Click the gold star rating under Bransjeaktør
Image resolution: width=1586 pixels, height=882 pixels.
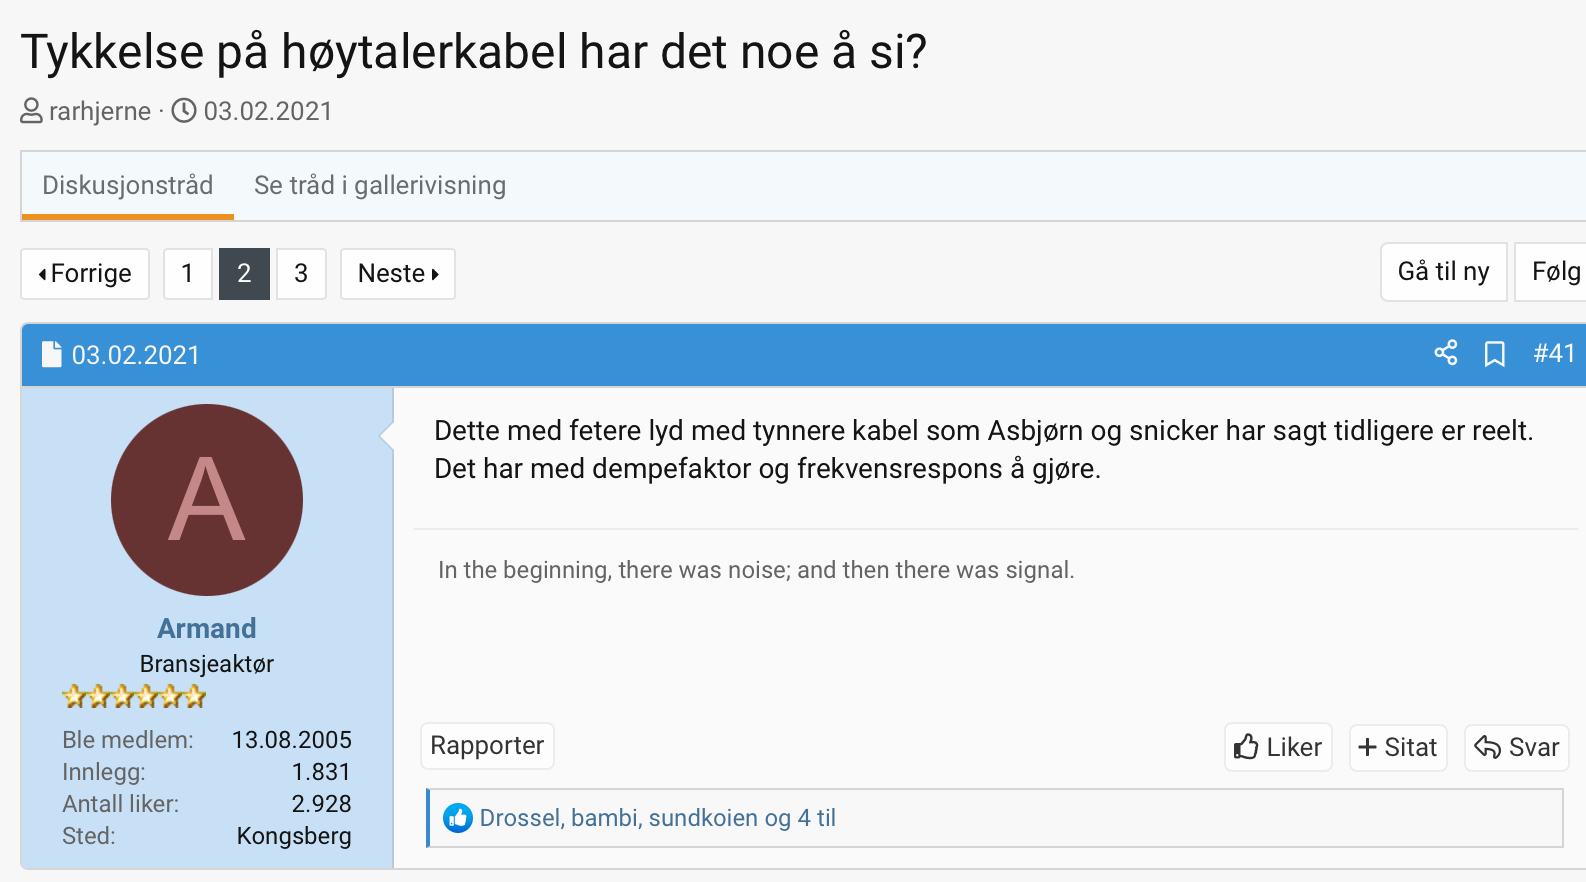click(x=134, y=696)
